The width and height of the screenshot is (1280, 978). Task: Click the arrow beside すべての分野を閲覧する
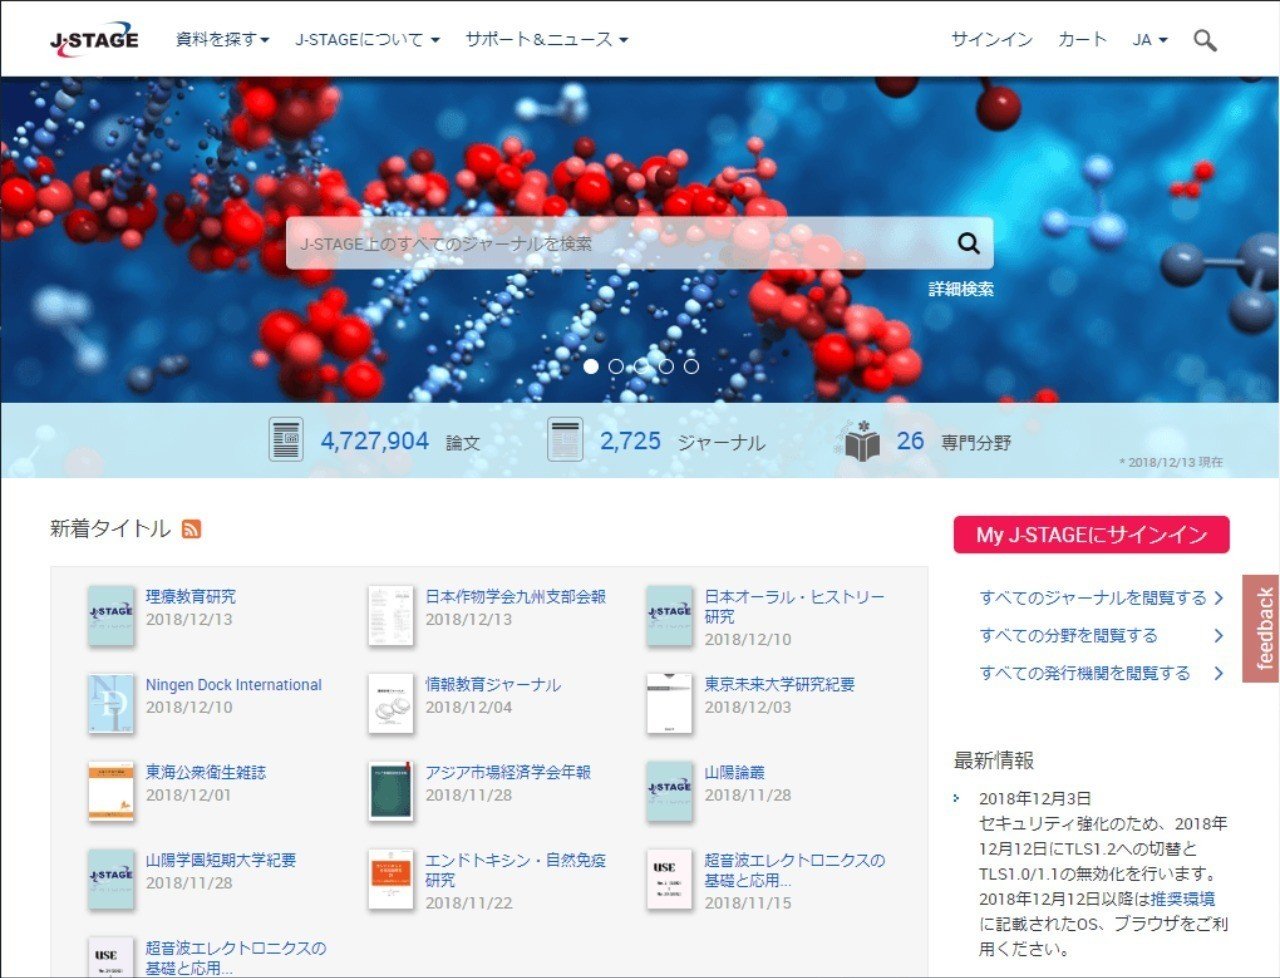(1218, 636)
